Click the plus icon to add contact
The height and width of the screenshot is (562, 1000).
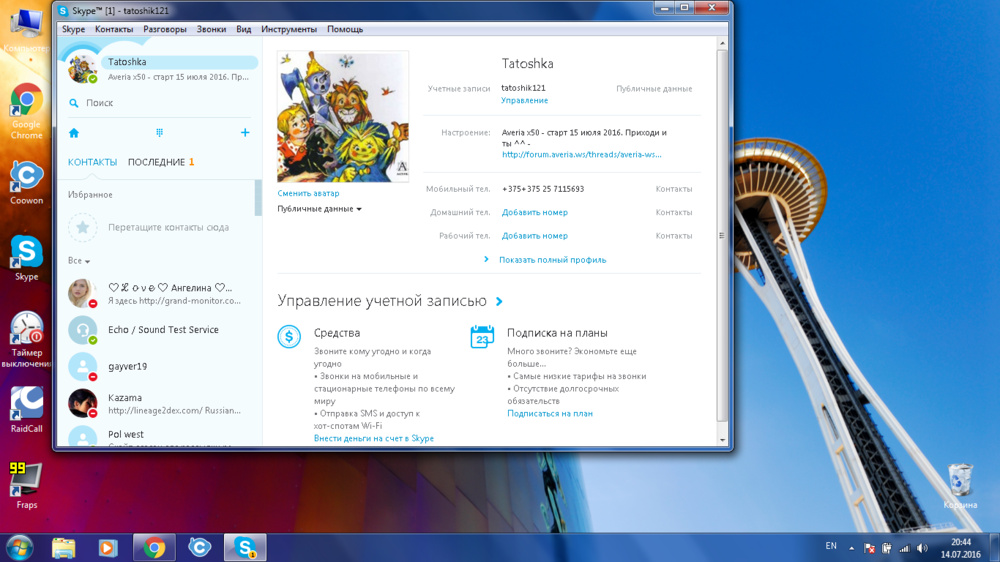point(245,133)
